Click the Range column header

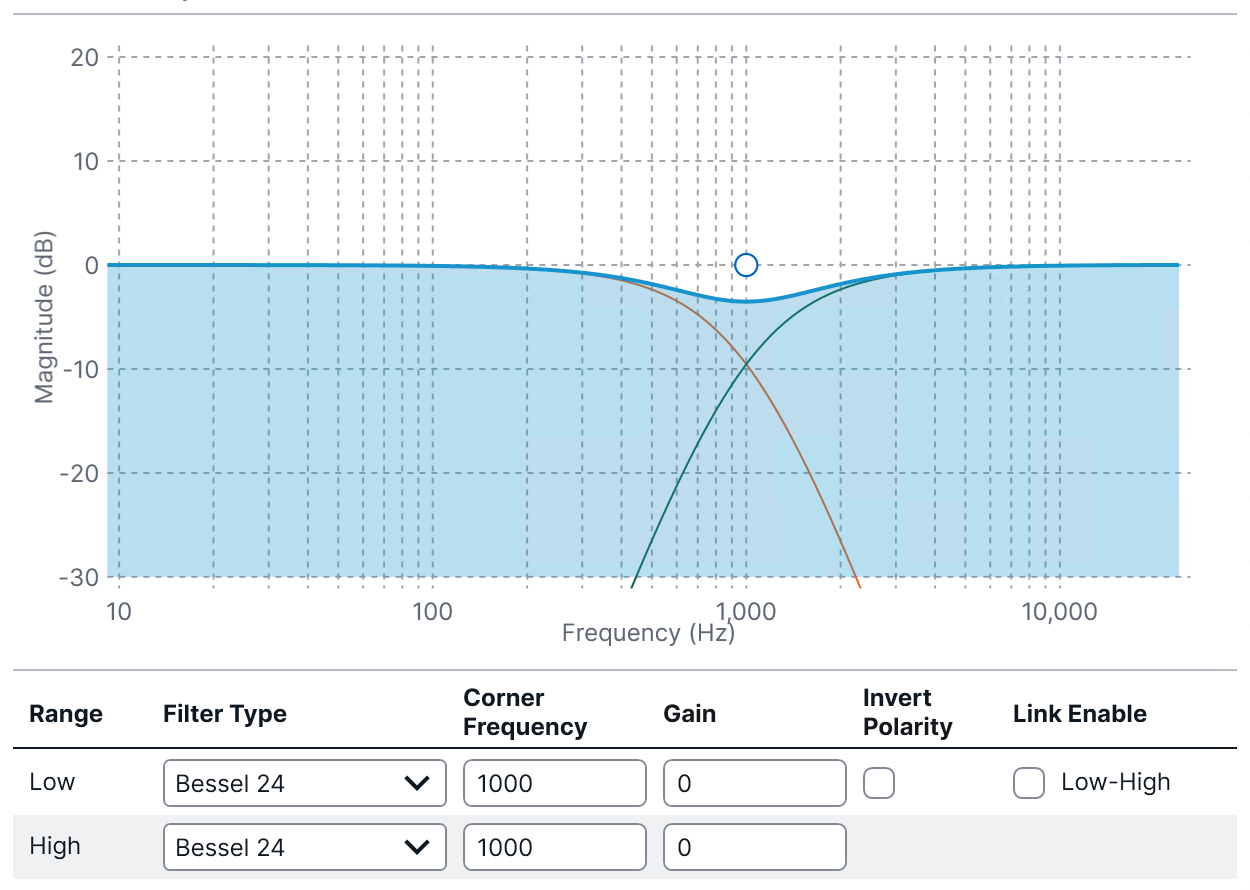pos(66,714)
